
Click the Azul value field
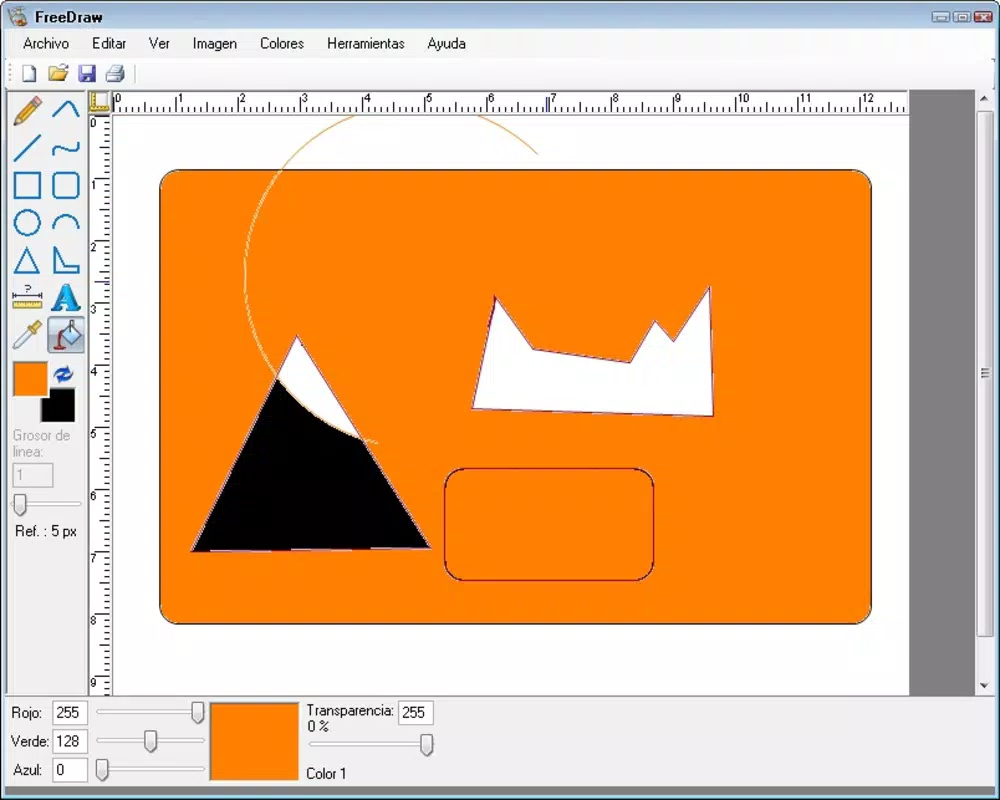coord(70,770)
